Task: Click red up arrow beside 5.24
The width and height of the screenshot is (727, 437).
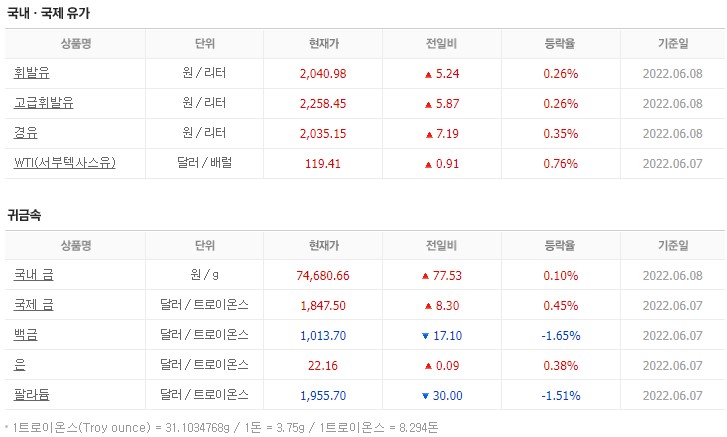Action: pyautogui.click(x=428, y=74)
